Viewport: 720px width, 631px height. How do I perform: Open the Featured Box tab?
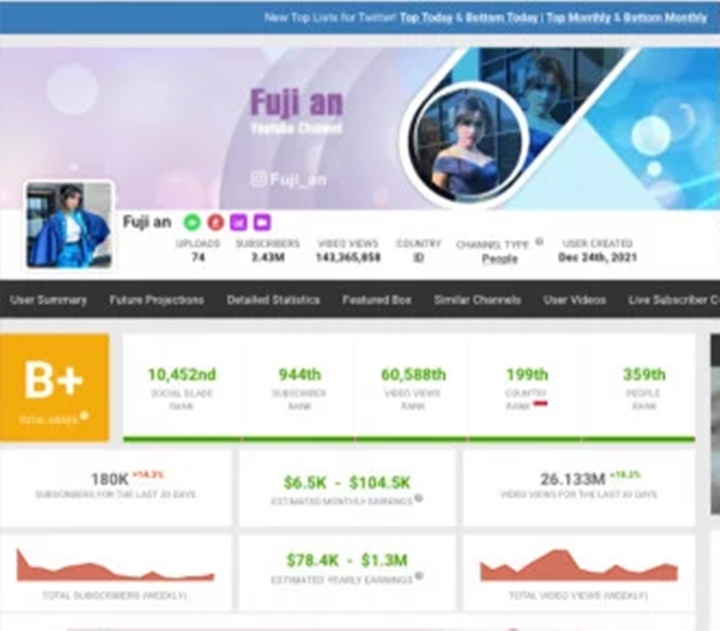(377, 300)
